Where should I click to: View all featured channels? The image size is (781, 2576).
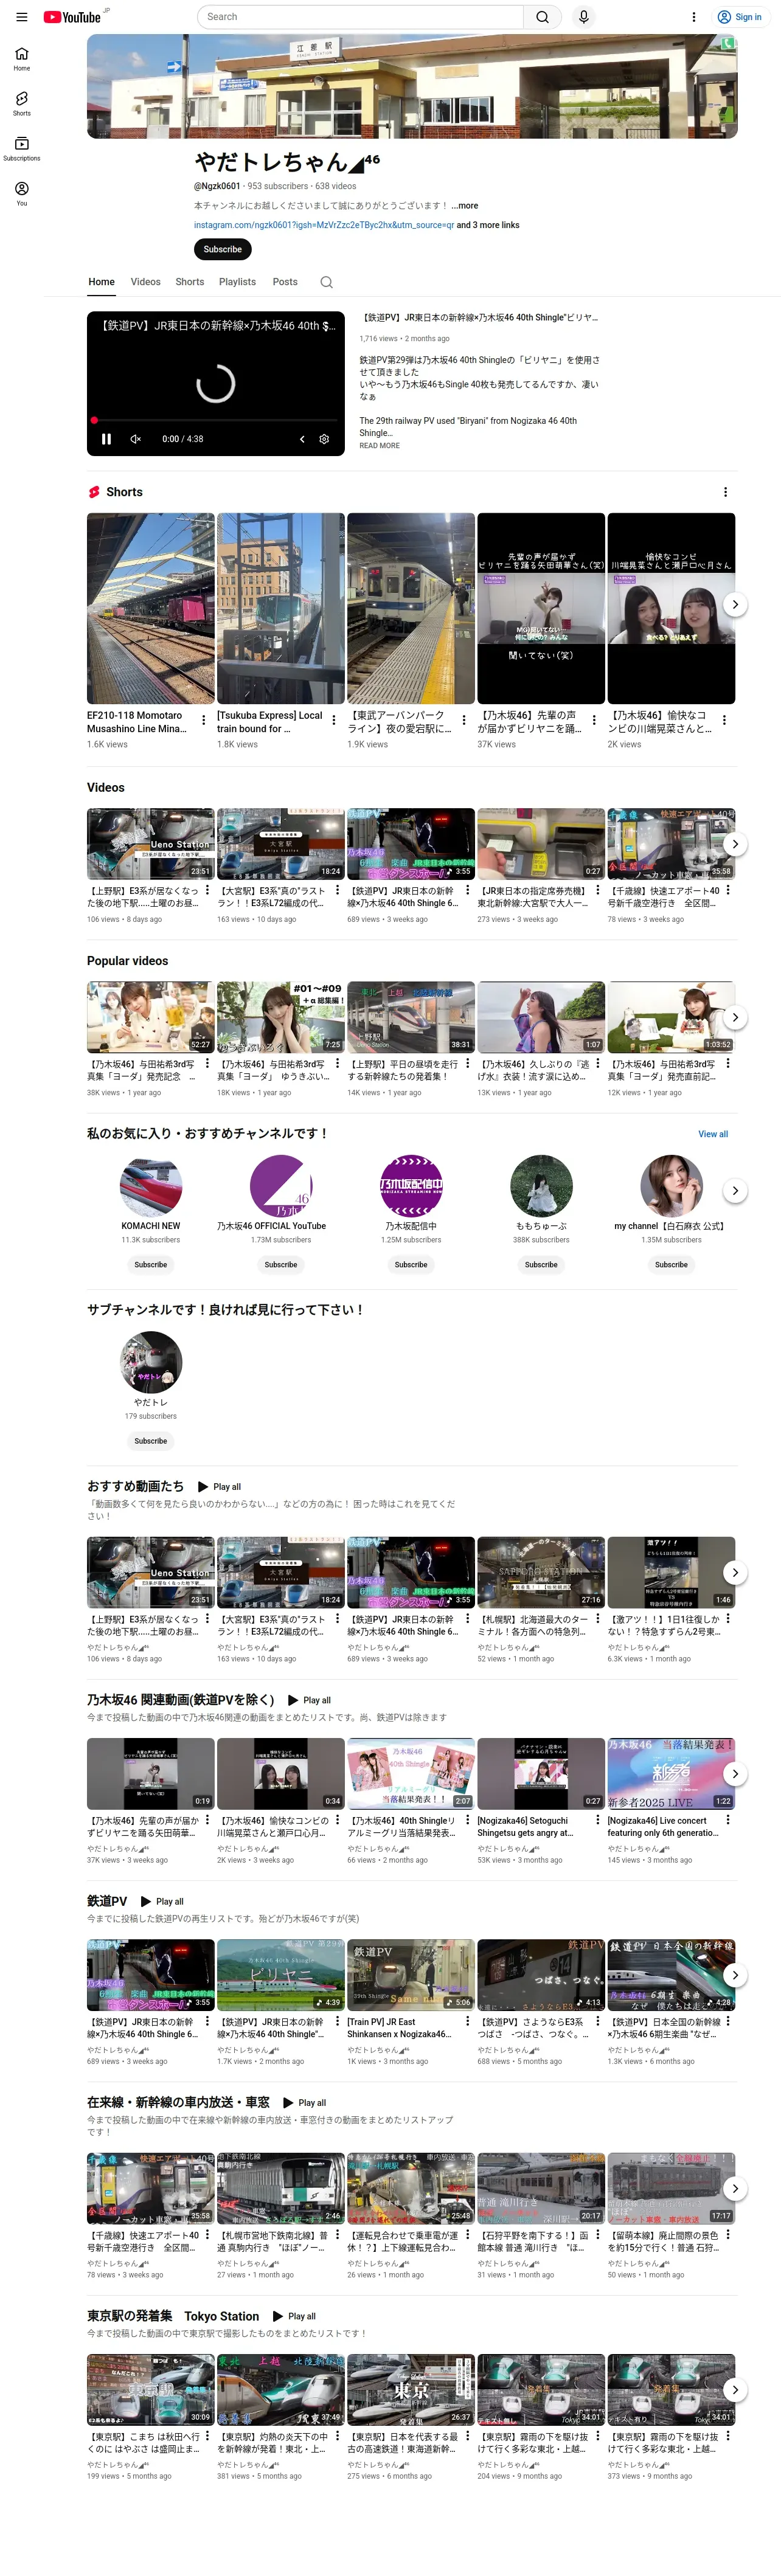(713, 1134)
